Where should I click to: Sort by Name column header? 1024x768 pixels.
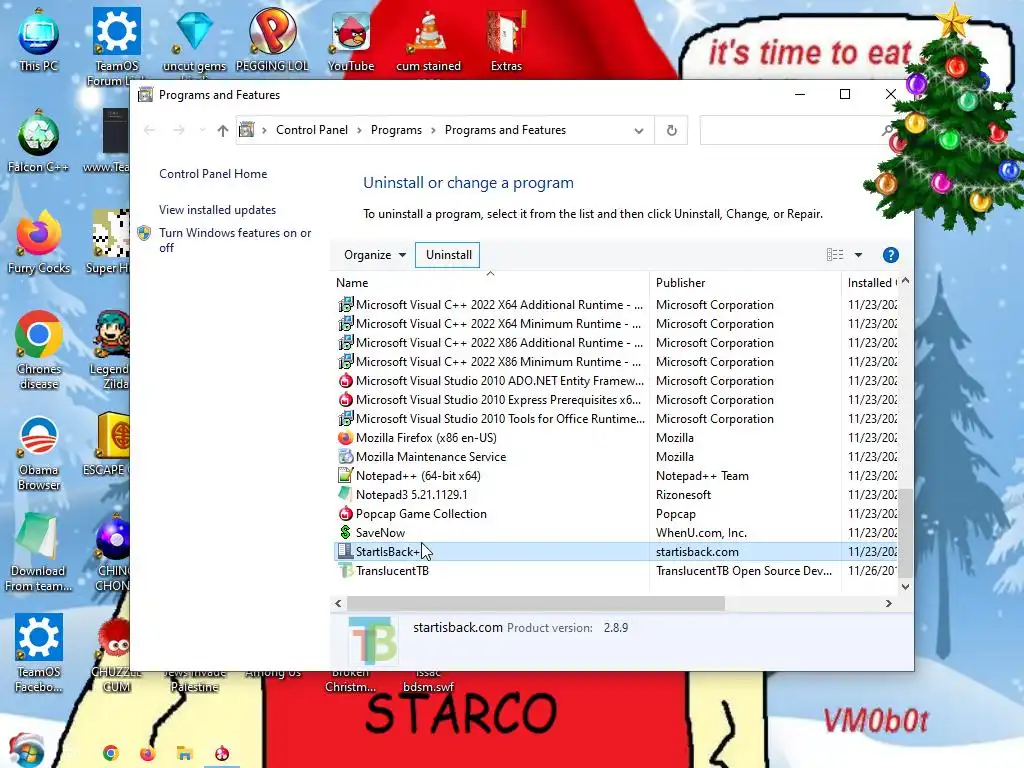click(490, 283)
